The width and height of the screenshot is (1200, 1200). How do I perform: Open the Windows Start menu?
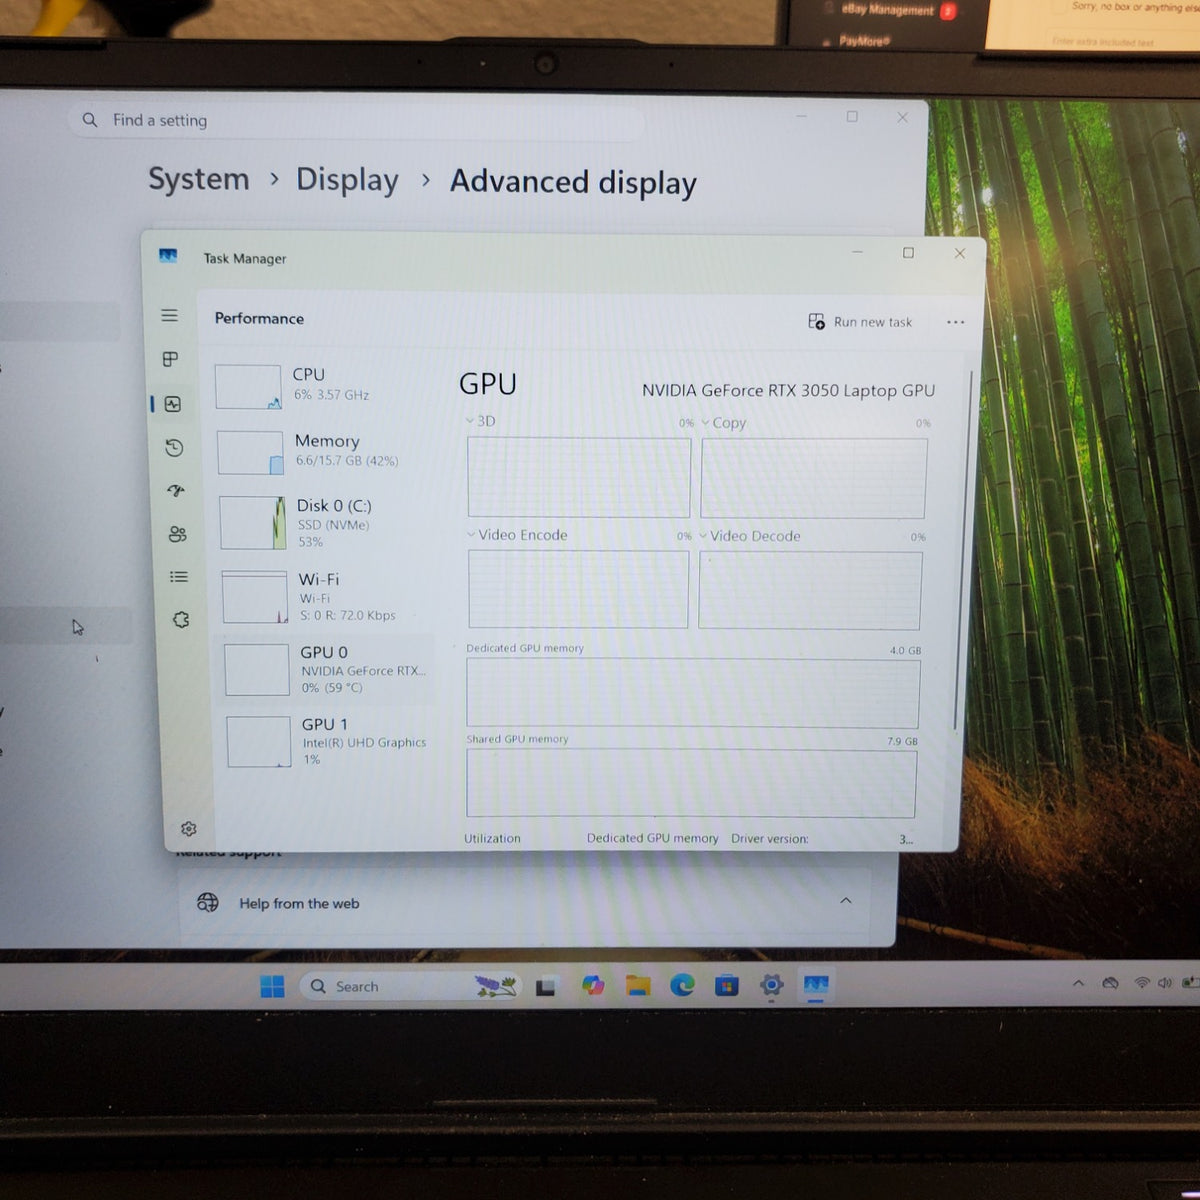pyautogui.click(x=272, y=986)
